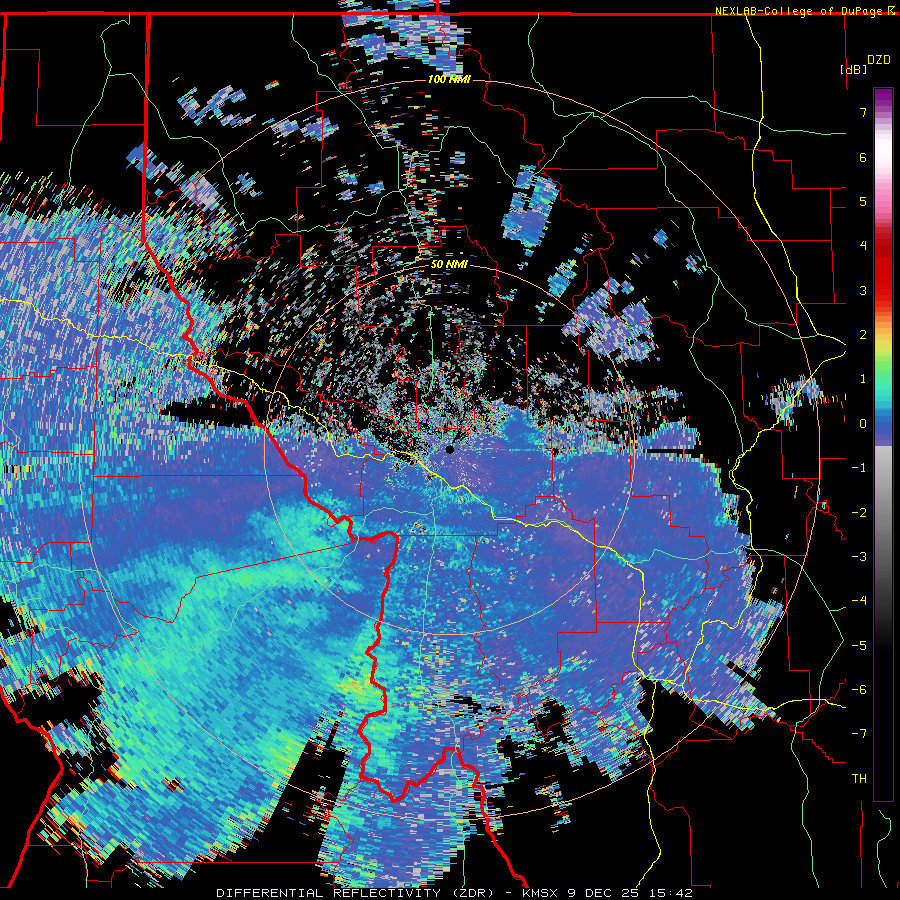The width and height of the screenshot is (900, 900).
Task: Click the -6 value on color scale
Action: (x=859, y=690)
